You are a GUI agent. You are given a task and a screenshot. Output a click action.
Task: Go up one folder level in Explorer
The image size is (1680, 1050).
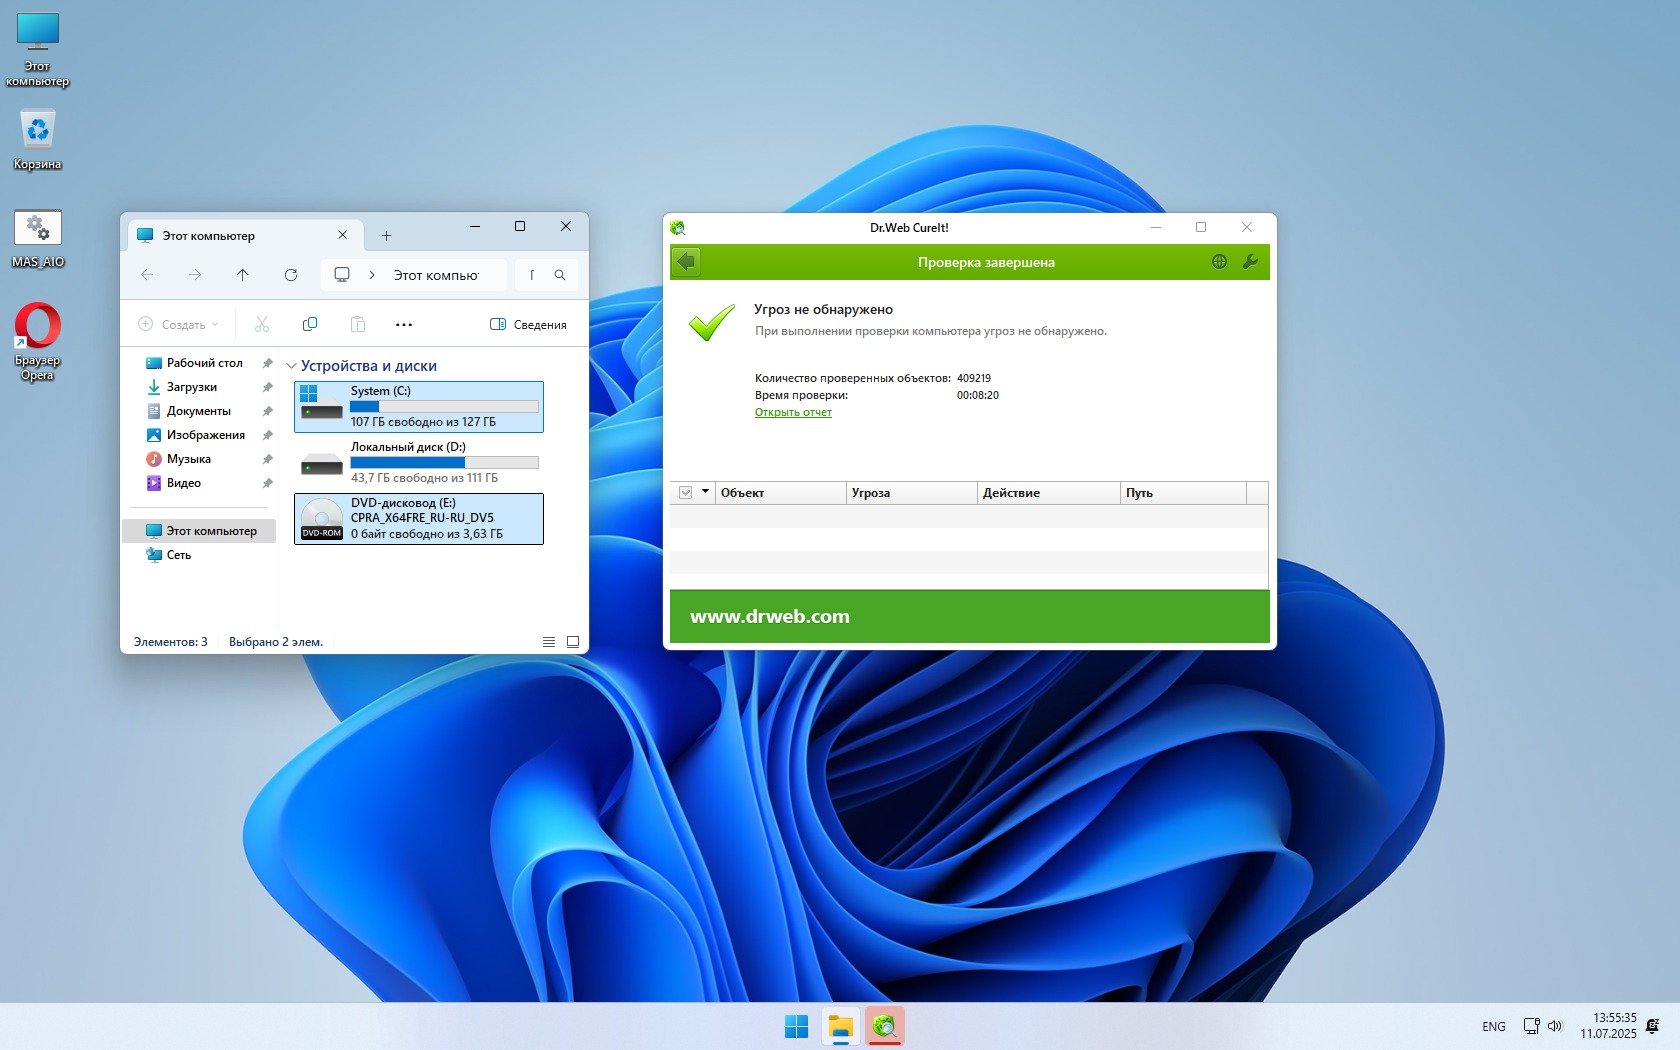tap(243, 275)
